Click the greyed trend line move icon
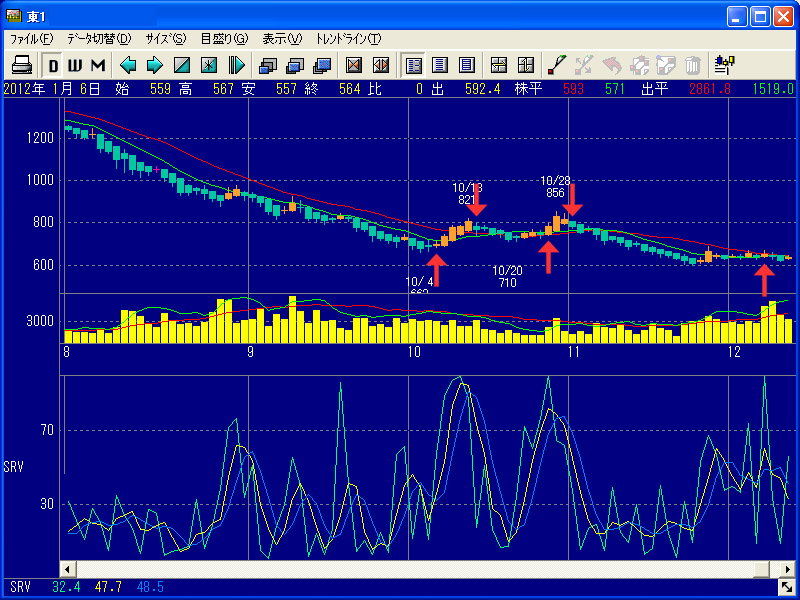Viewport: 800px width, 600px height. 584,65
